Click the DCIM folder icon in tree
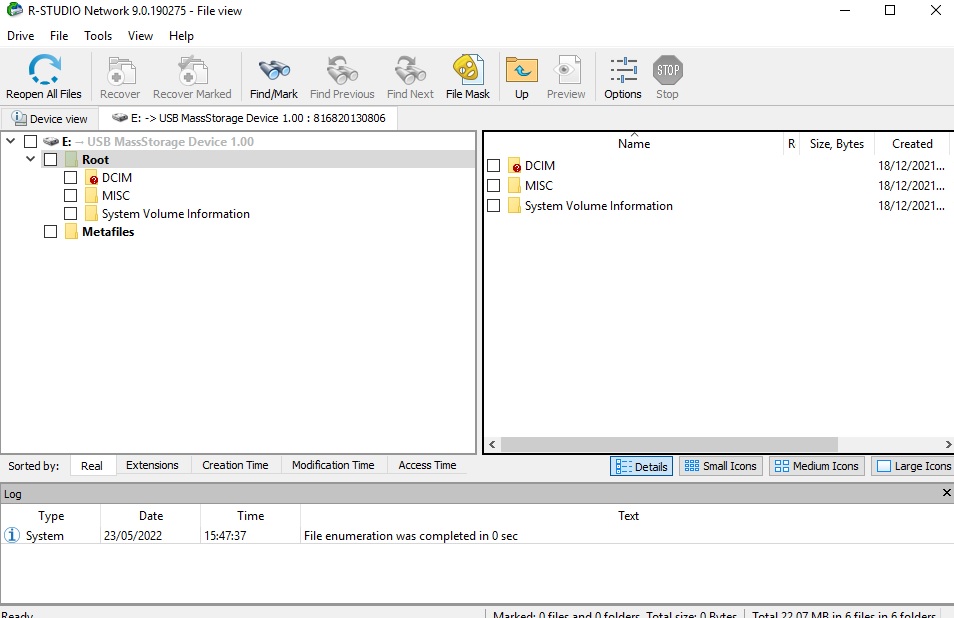The width and height of the screenshot is (954, 618). tap(92, 178)
